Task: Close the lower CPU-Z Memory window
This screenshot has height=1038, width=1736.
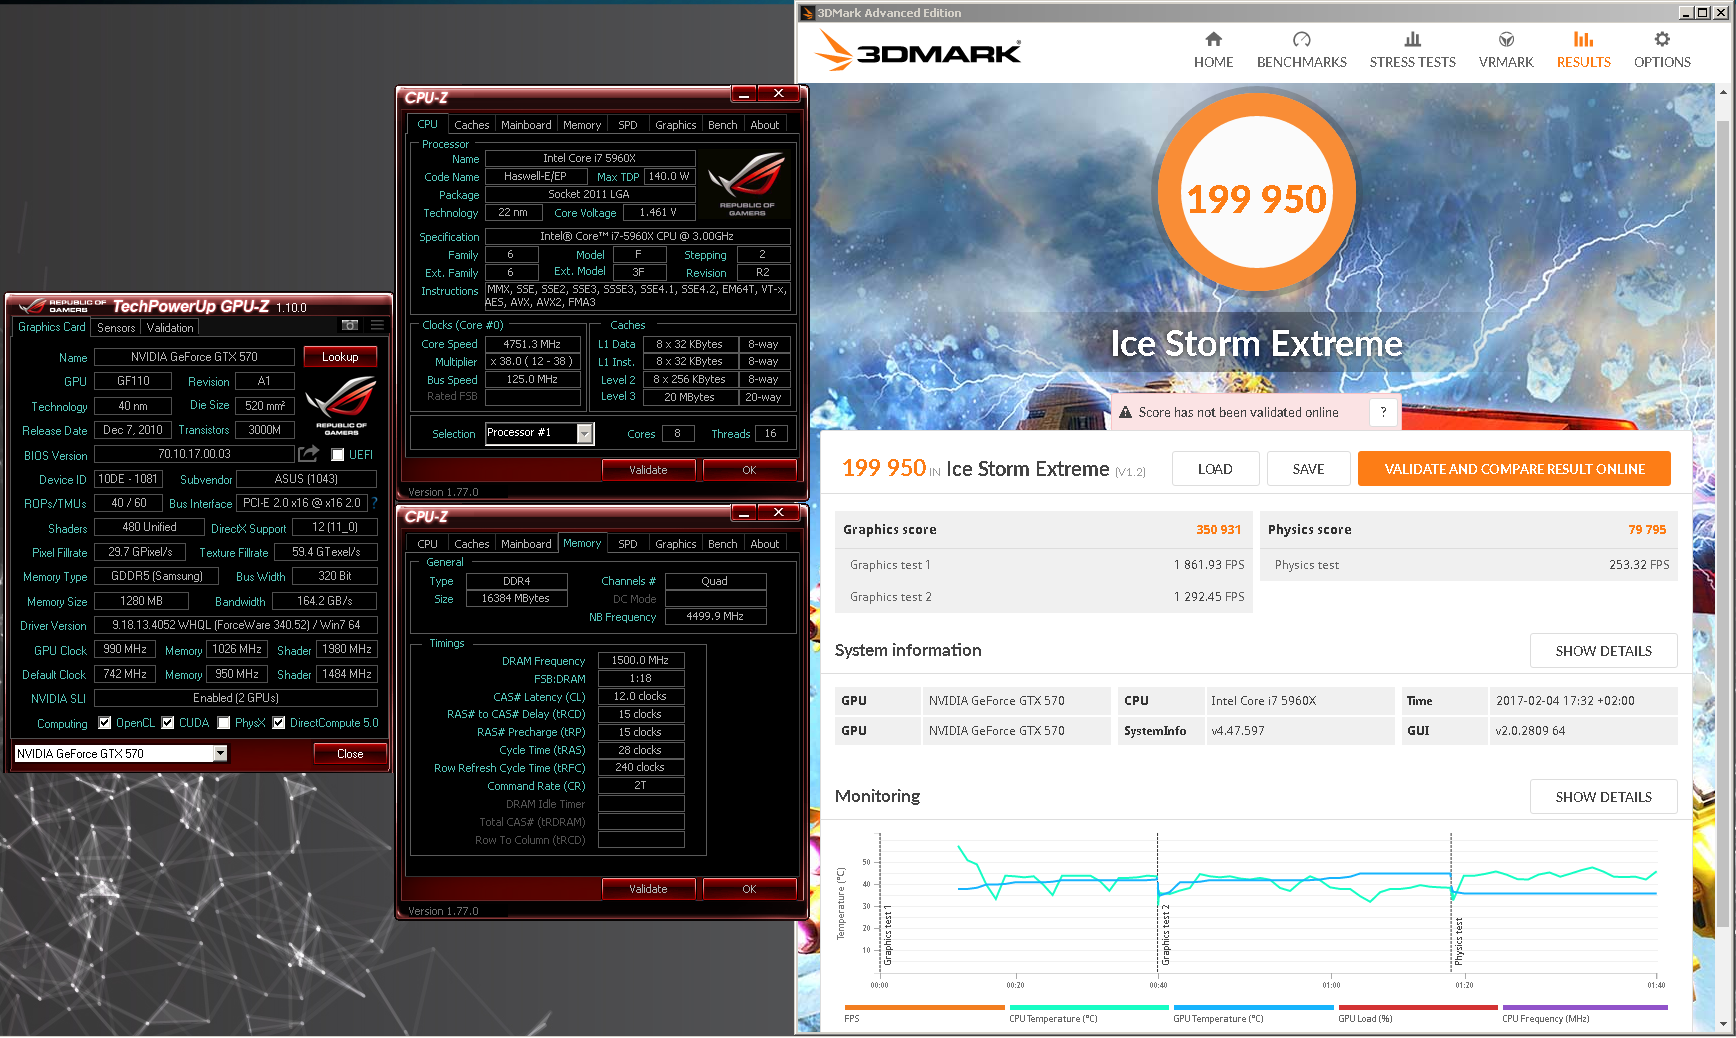Action: [778, 513]
